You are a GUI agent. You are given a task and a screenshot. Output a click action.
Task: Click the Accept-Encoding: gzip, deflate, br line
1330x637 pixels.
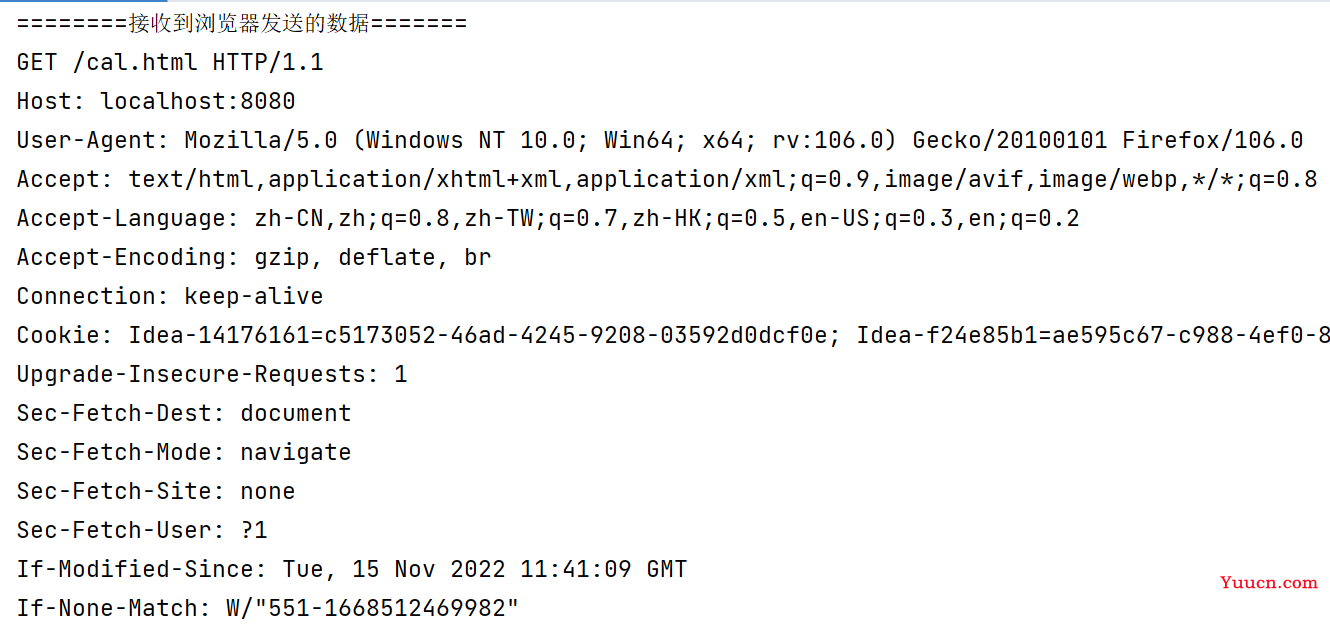point(254,258)
